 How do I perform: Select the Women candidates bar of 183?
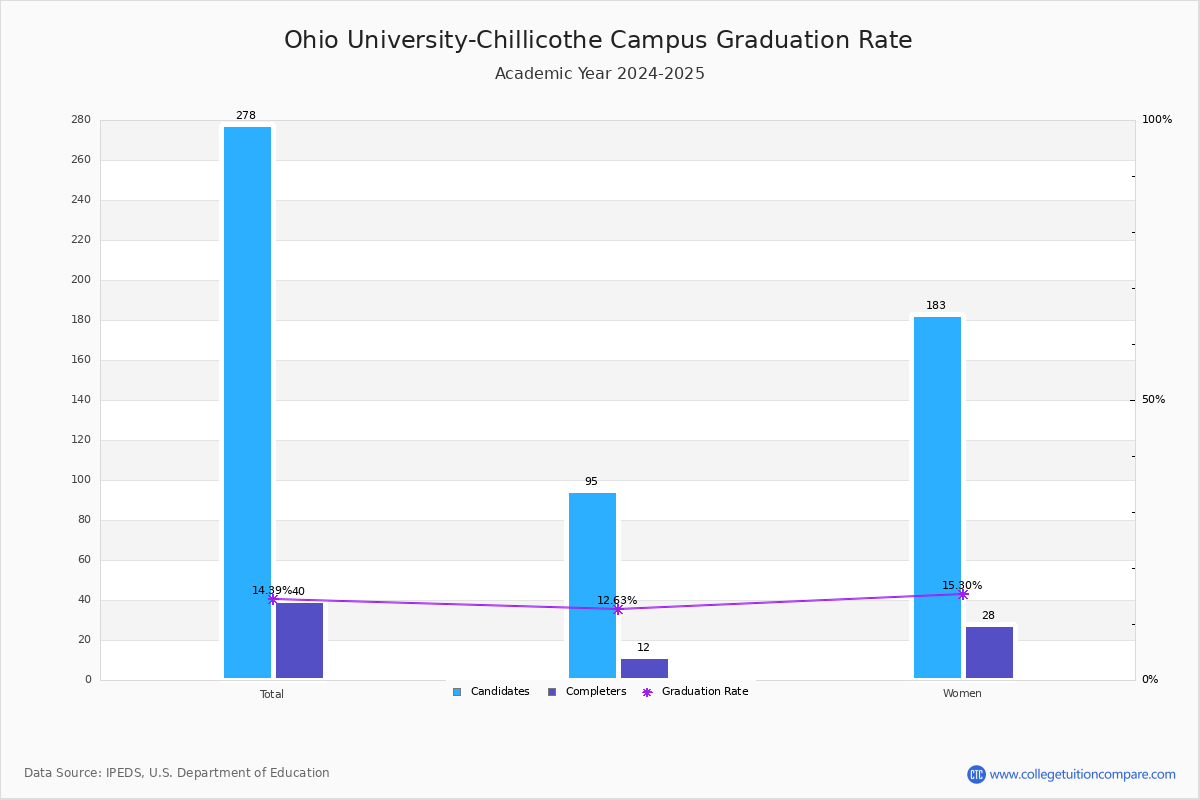coord(937,498)
